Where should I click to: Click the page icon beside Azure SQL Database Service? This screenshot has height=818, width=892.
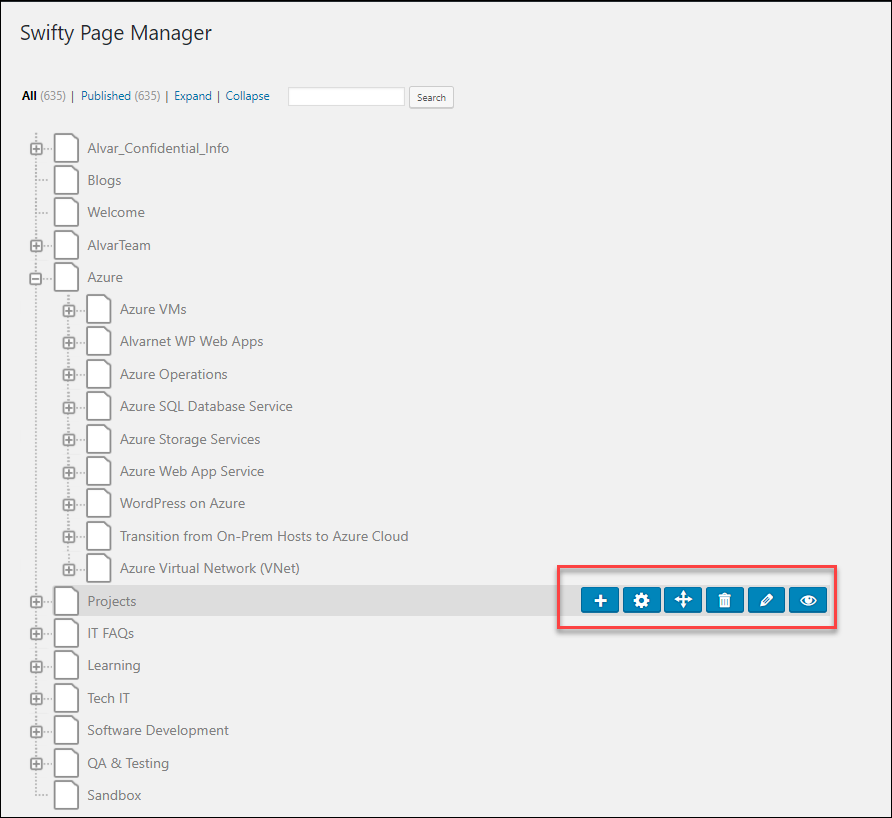99,406
